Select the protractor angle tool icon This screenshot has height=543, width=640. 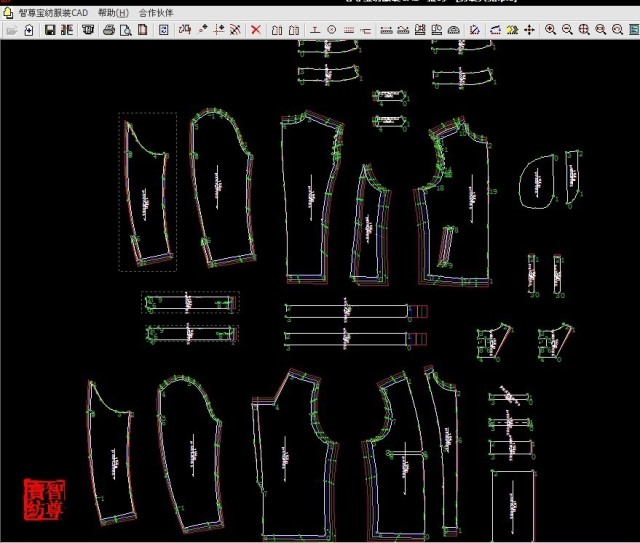click(453, 30)
